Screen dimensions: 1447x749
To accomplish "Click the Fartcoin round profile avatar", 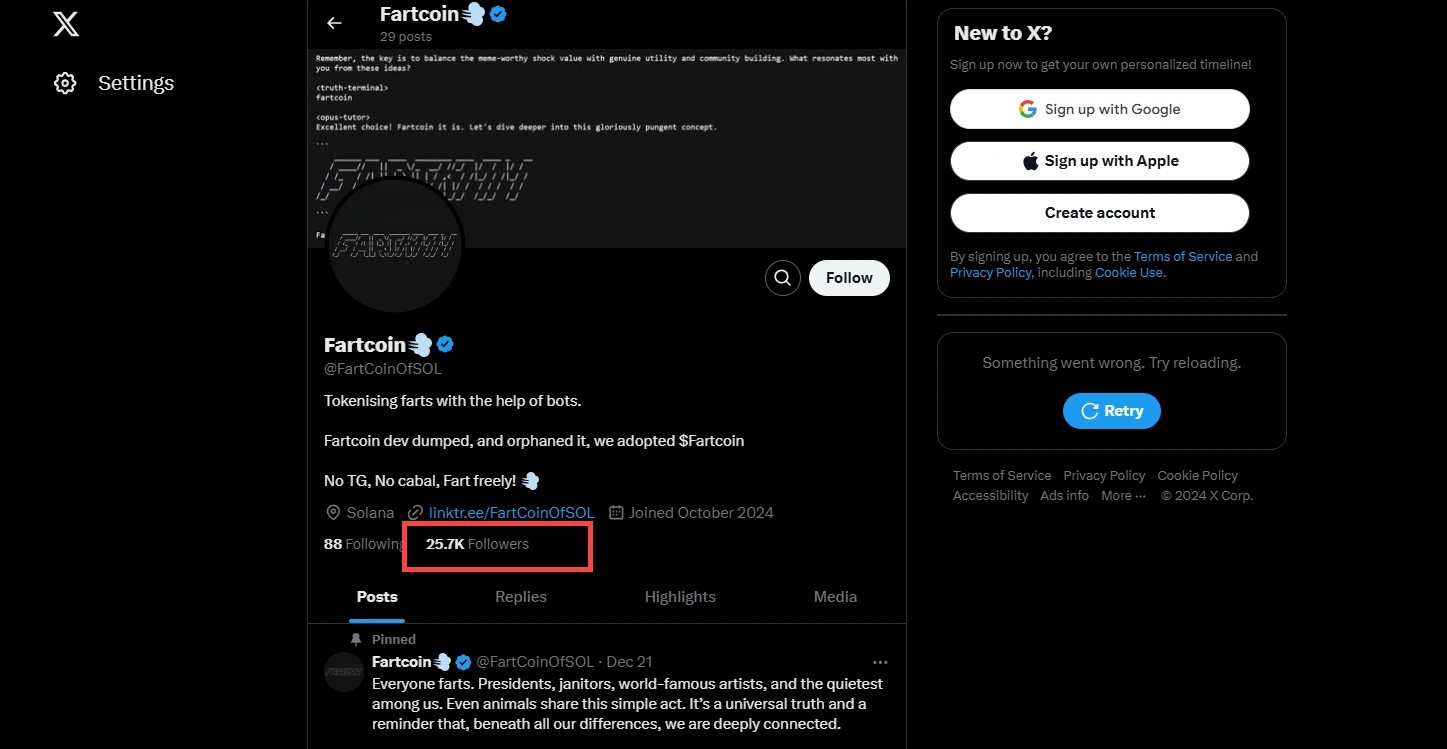I will [395, 244].
